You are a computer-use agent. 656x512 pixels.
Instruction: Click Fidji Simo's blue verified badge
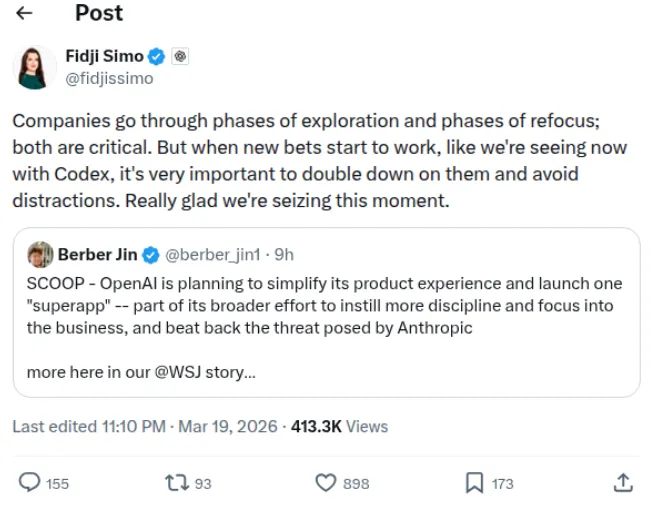click(x=157, y=57)
